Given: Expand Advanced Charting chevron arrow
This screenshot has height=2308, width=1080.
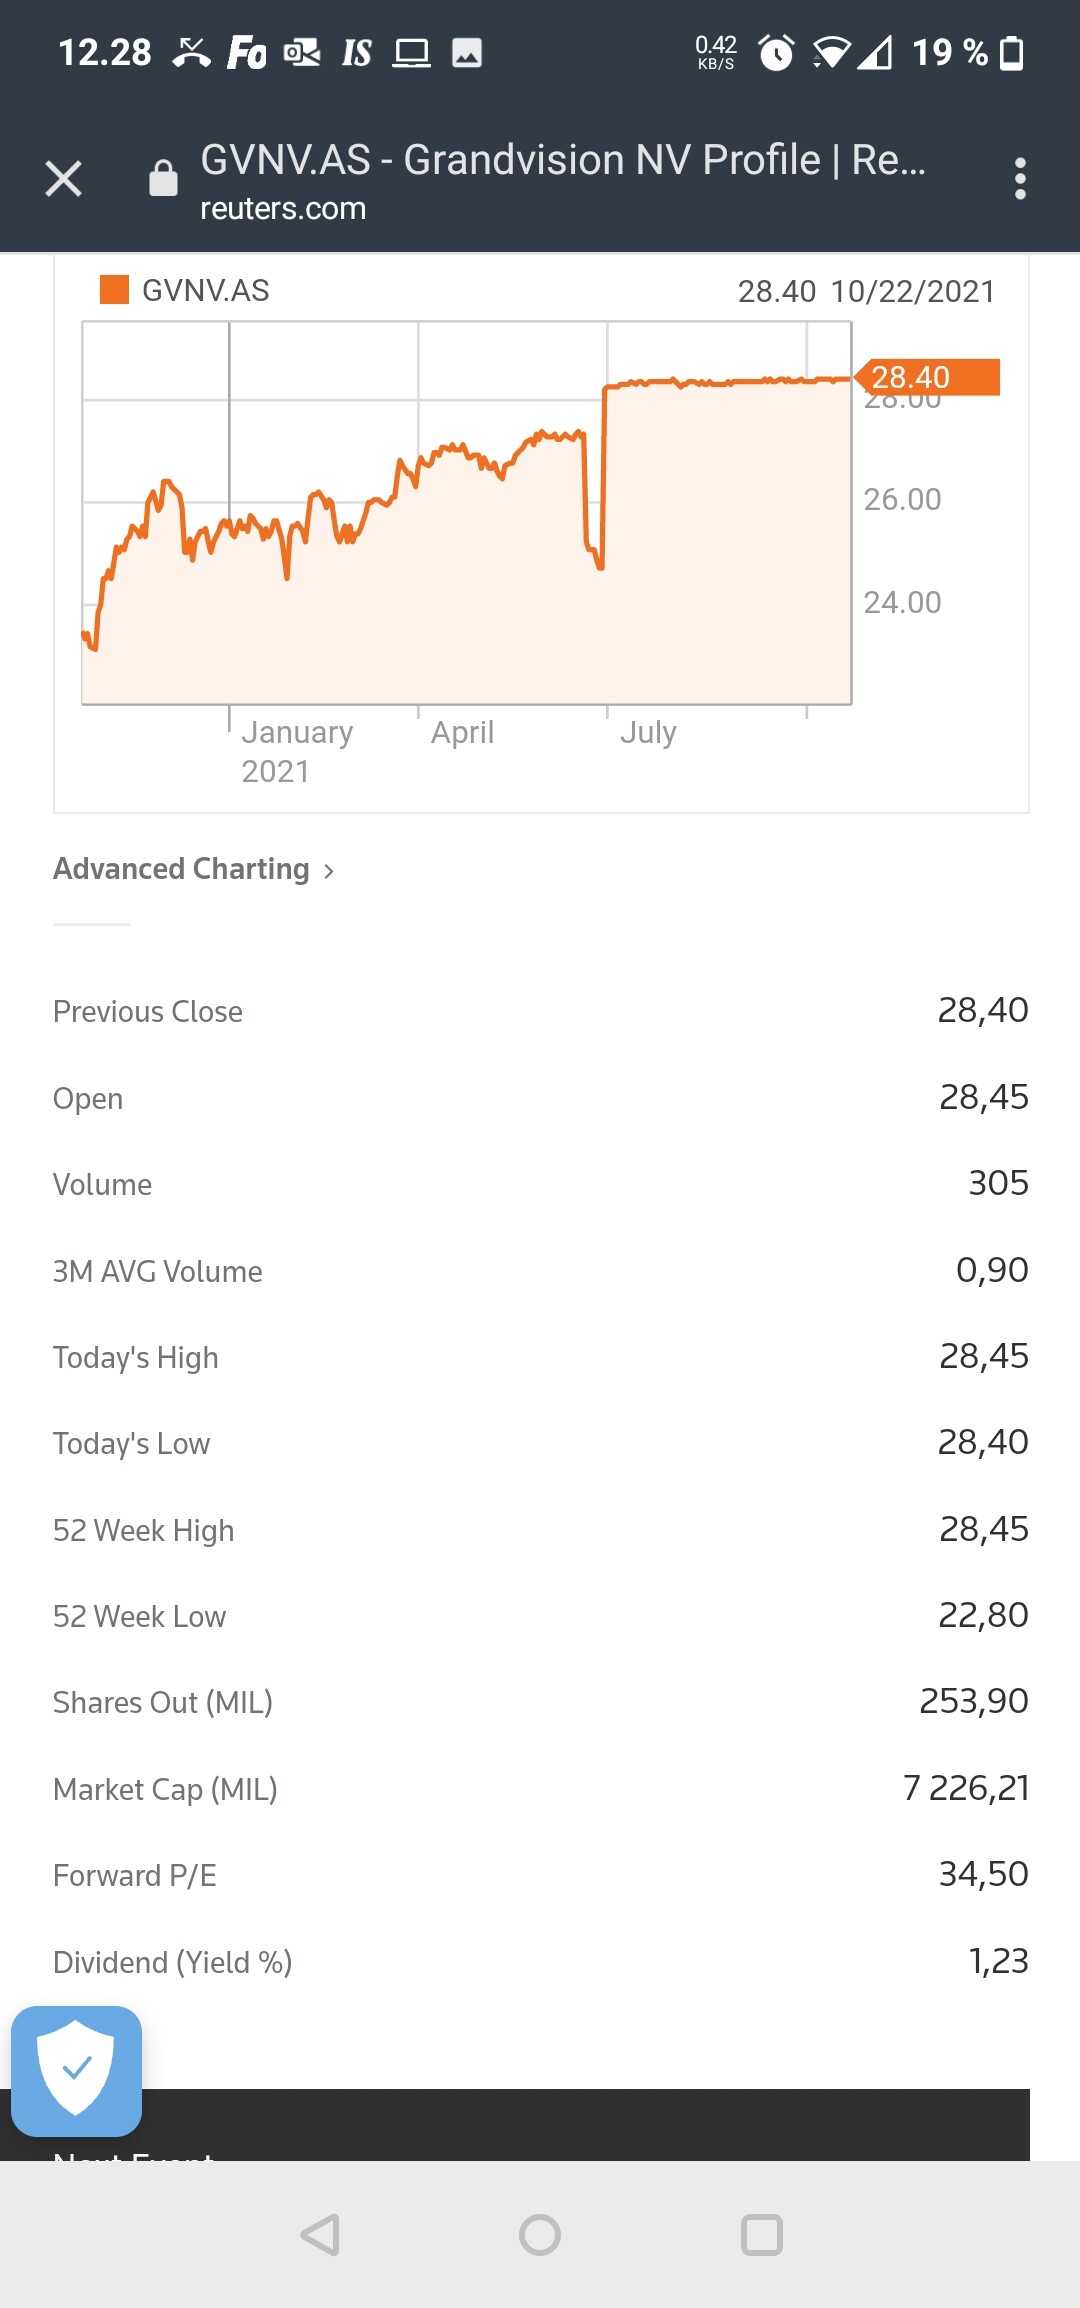Looking at the screenshot, I should [329, 871].
